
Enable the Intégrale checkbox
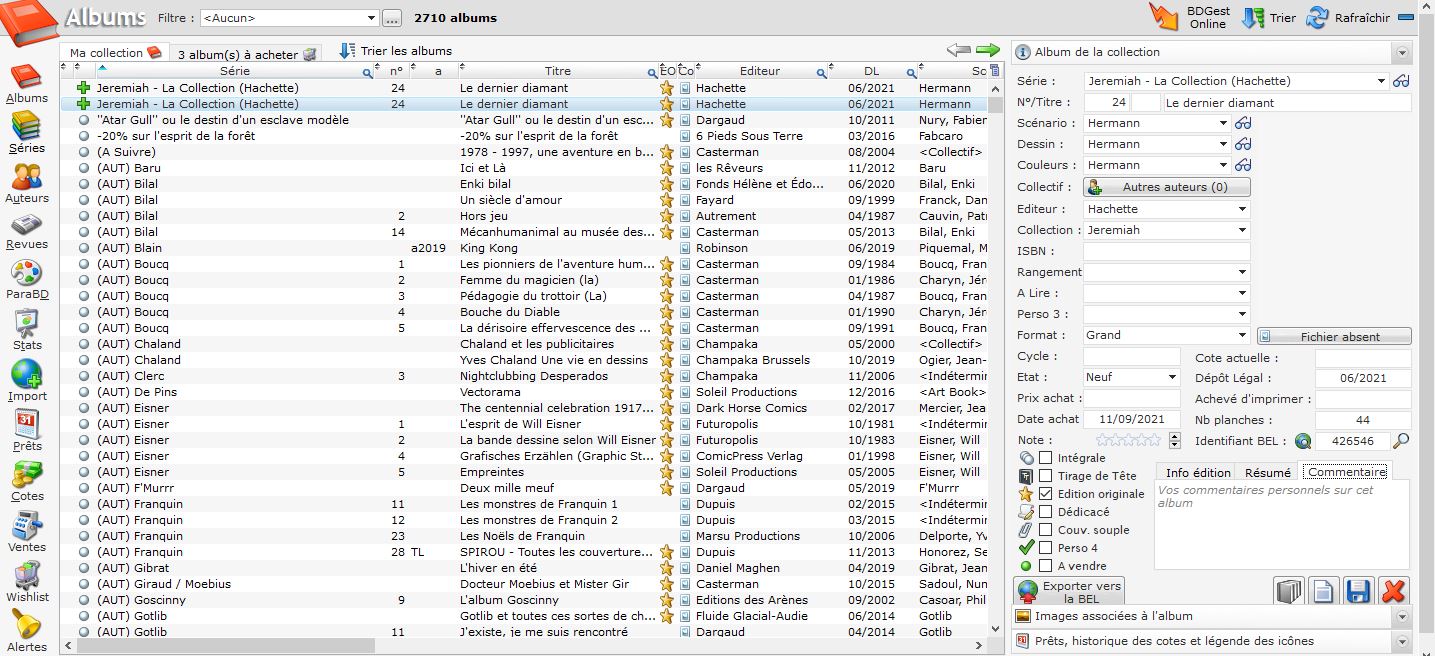pyautogui.click(x=1045, y=458)
